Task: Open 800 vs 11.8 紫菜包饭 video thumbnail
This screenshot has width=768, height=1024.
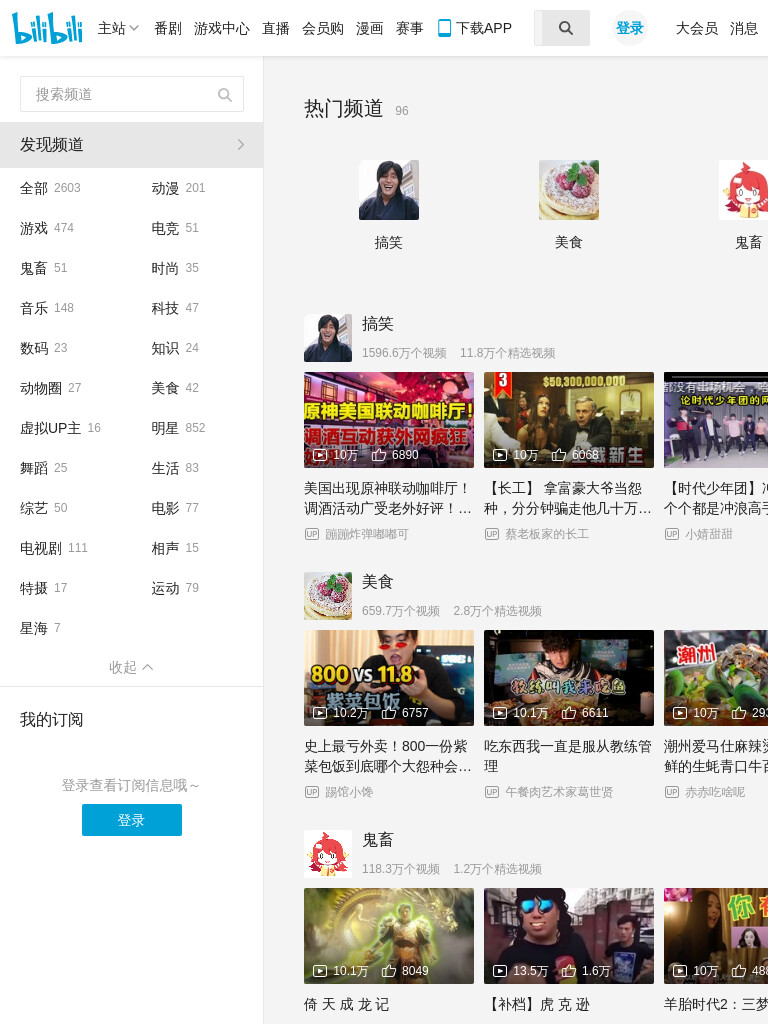Action: pyautogui.click(x=389, y=678)
